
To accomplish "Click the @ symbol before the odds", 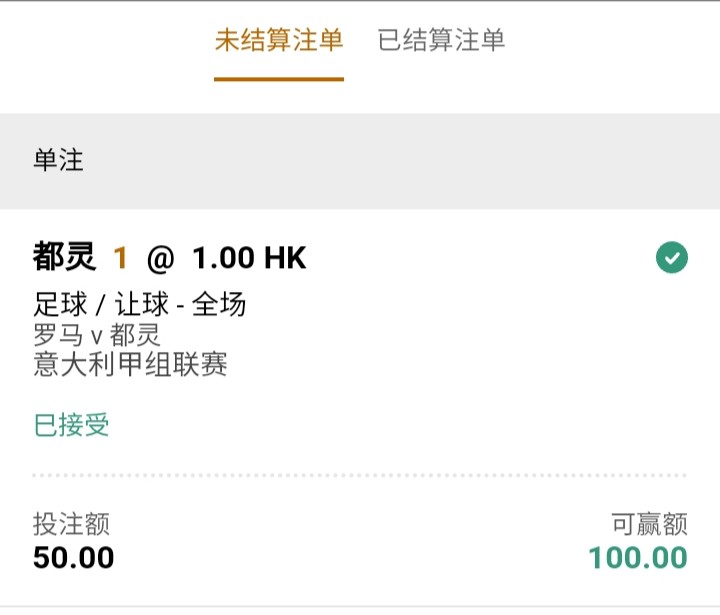I will coord(160,259).
